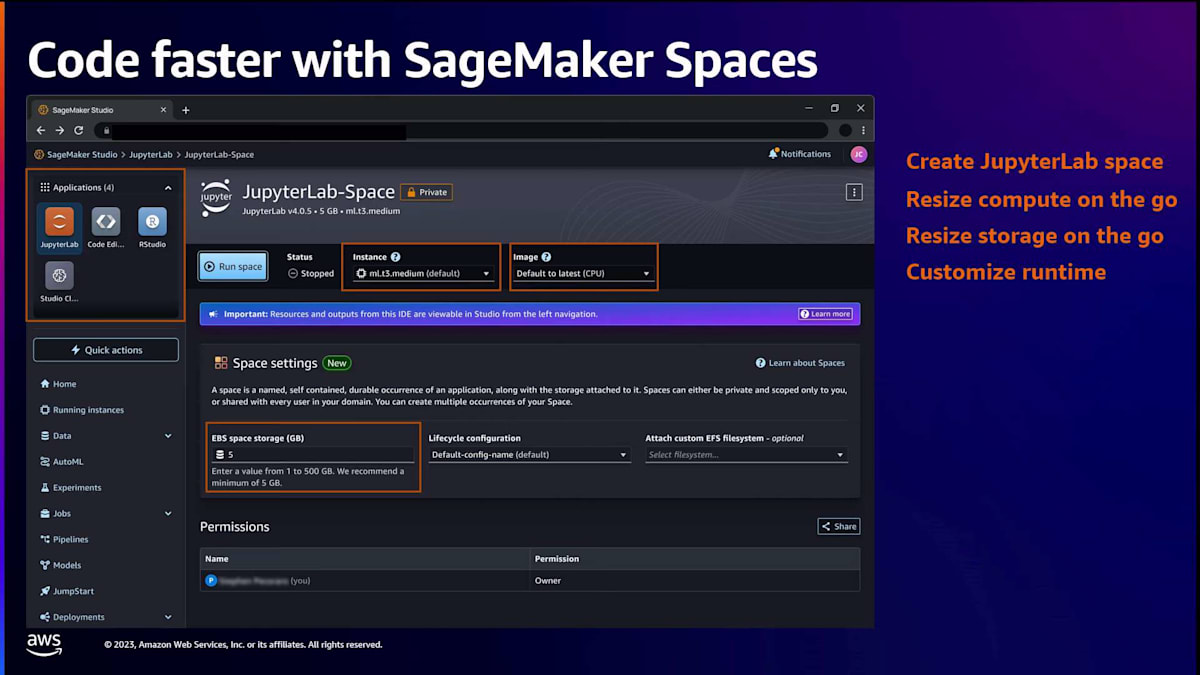This screenshot has width=1200, height=675.
Task: Open a new browser tab with plus
Action: click(x=186, y=110)
